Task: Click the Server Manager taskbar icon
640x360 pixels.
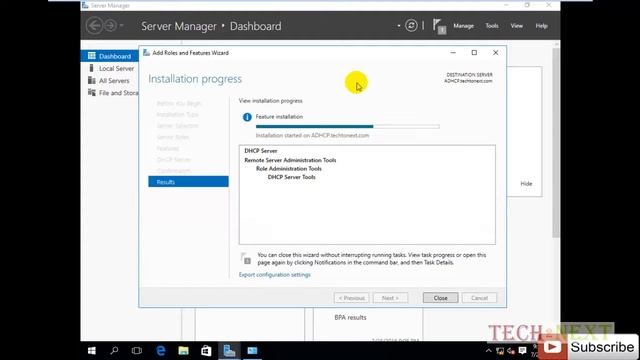Action: click(x=229, y=351)
